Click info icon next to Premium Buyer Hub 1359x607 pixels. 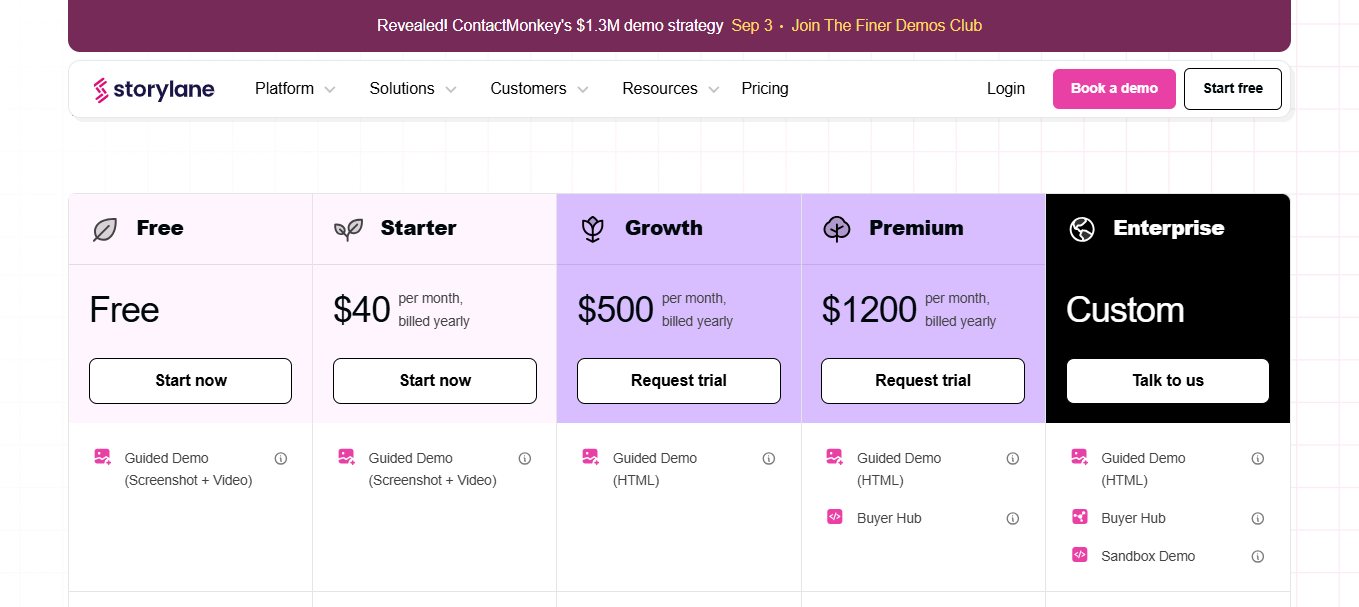point(1013,519)
